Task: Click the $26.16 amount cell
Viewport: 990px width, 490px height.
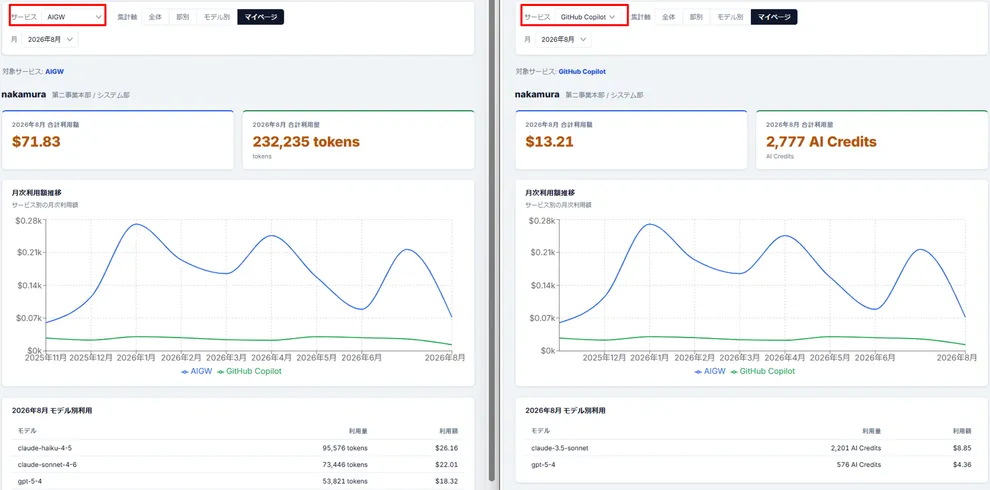Action: coord(446,448)
